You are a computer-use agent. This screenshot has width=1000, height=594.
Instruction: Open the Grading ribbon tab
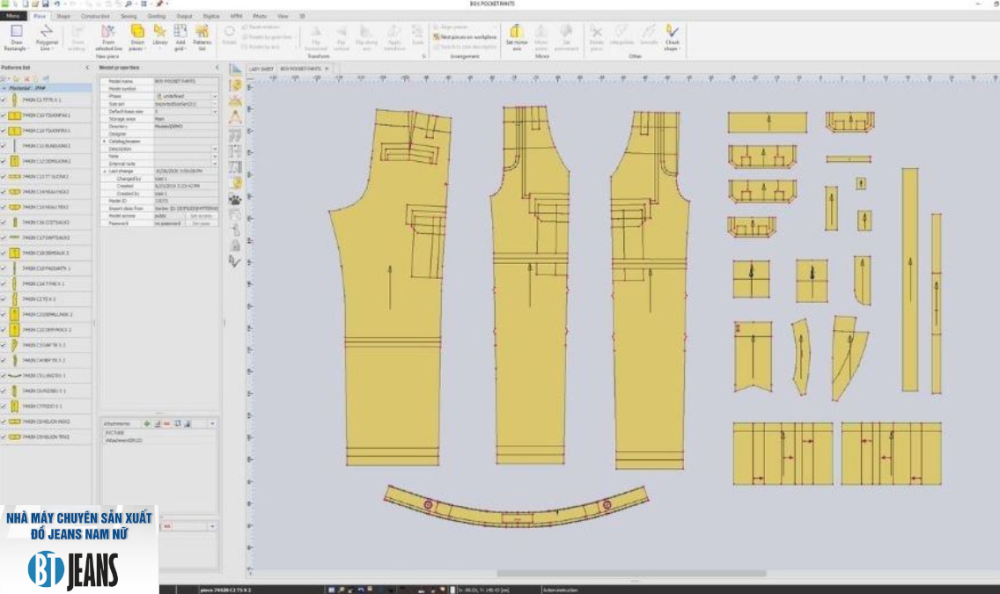(157, 17)
